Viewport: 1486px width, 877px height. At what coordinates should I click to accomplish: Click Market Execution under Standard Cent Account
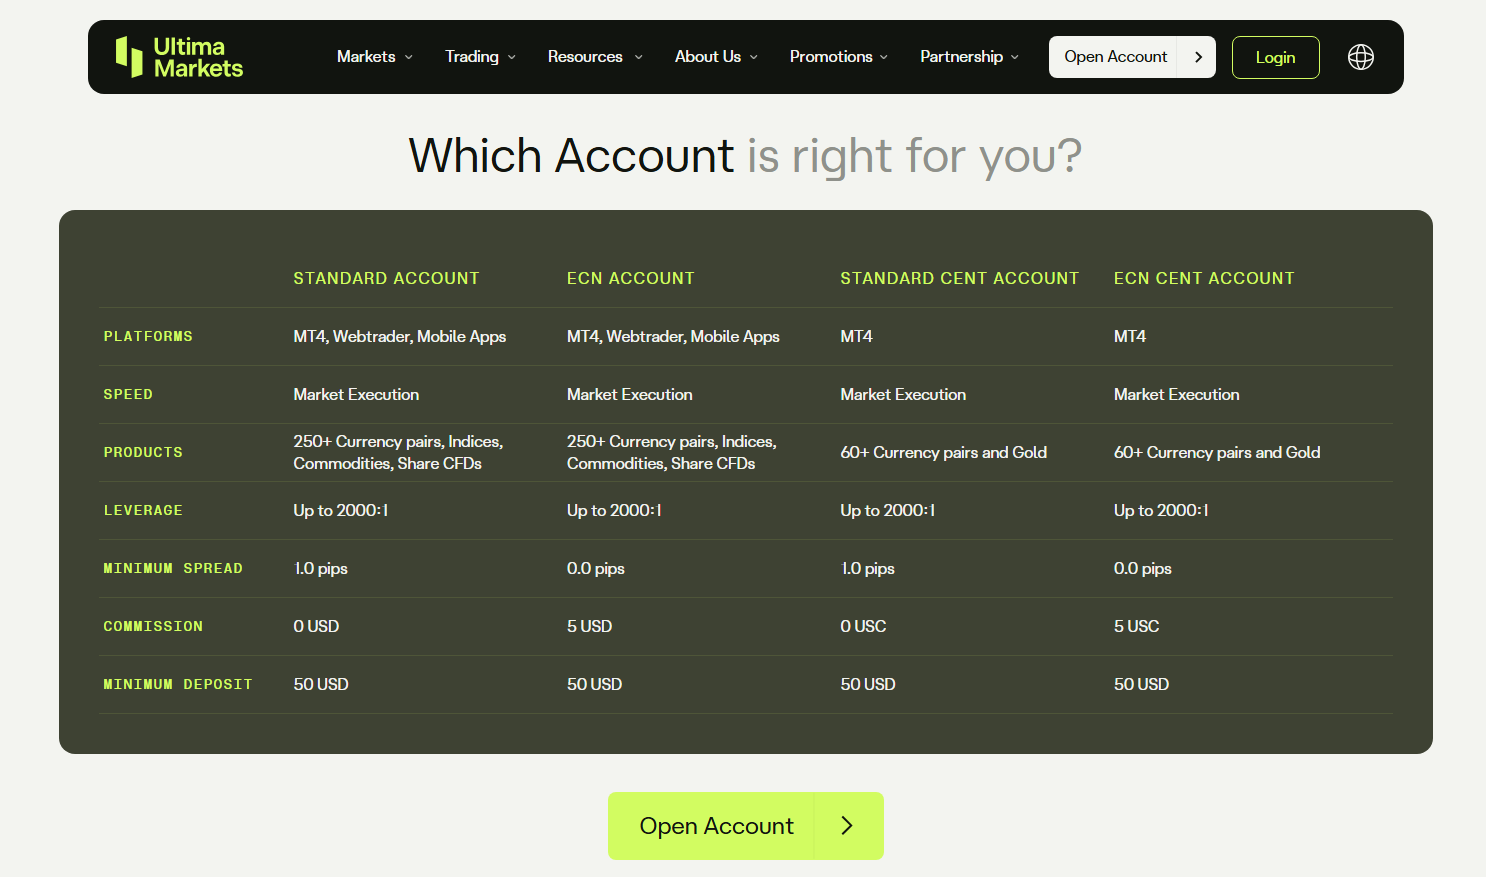903,394
